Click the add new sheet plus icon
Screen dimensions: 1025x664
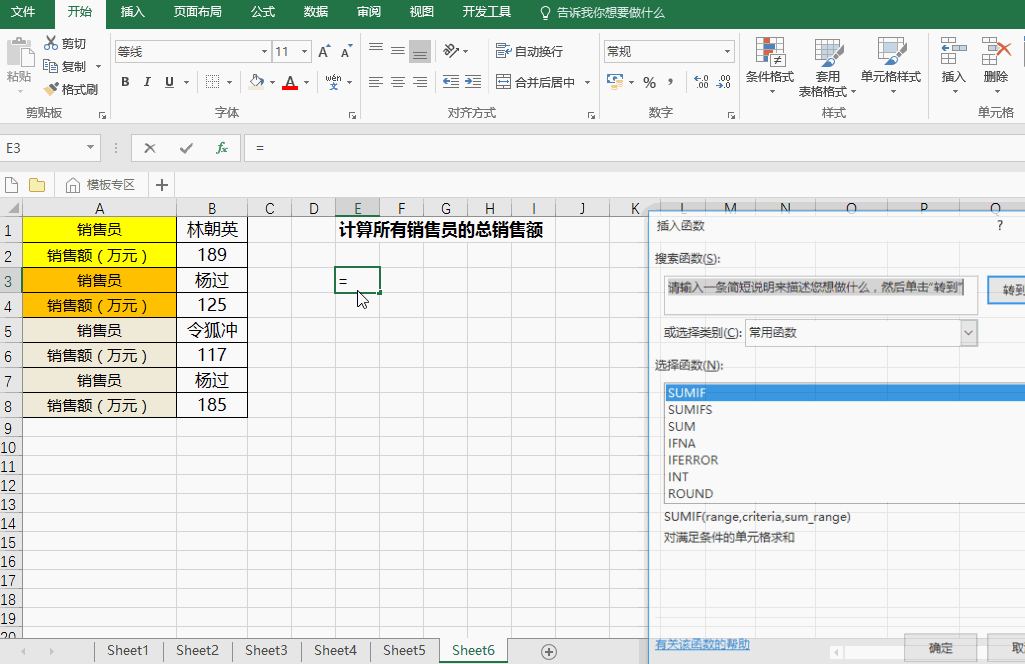[548, 651]
